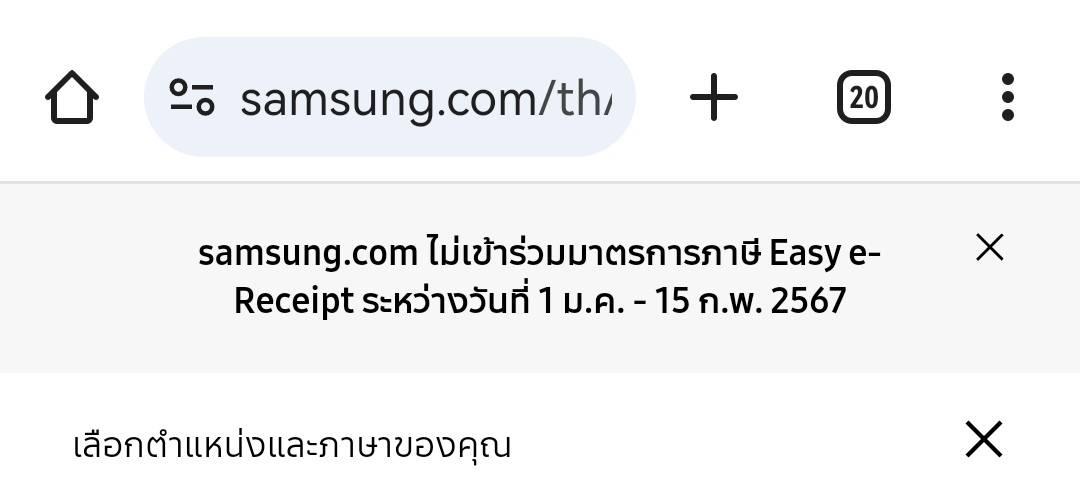1080x495 pixels.
Task: Choose your location and language bar
Action: click(540, 439)
